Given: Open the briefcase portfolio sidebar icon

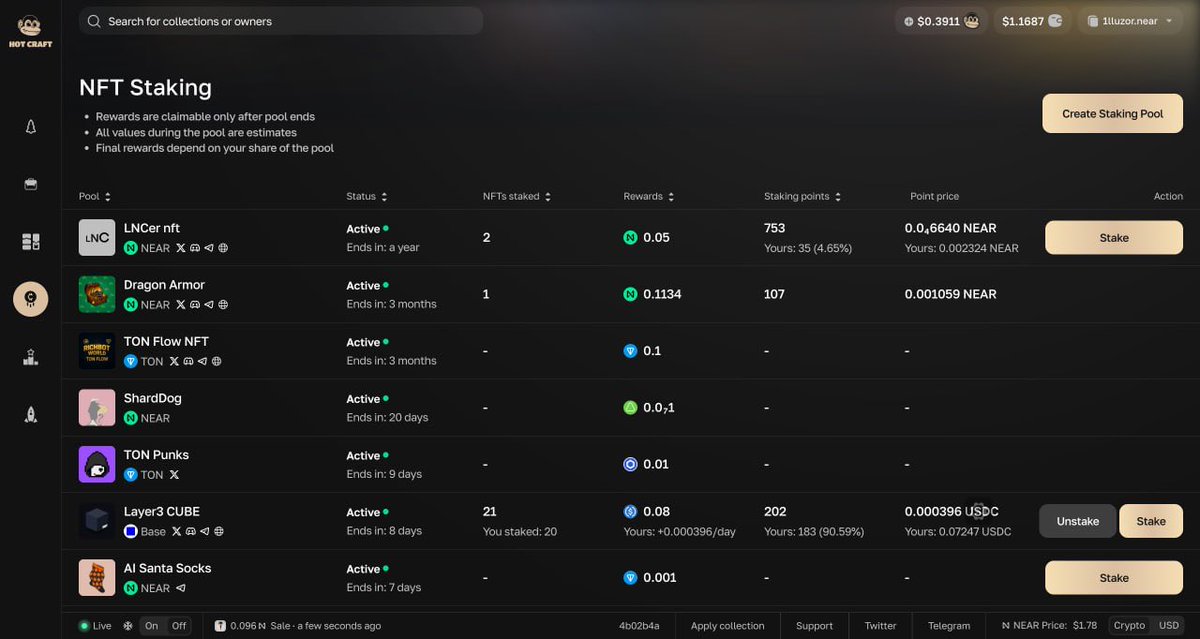Looking at the screenshot, I should [x=31, y=184].
